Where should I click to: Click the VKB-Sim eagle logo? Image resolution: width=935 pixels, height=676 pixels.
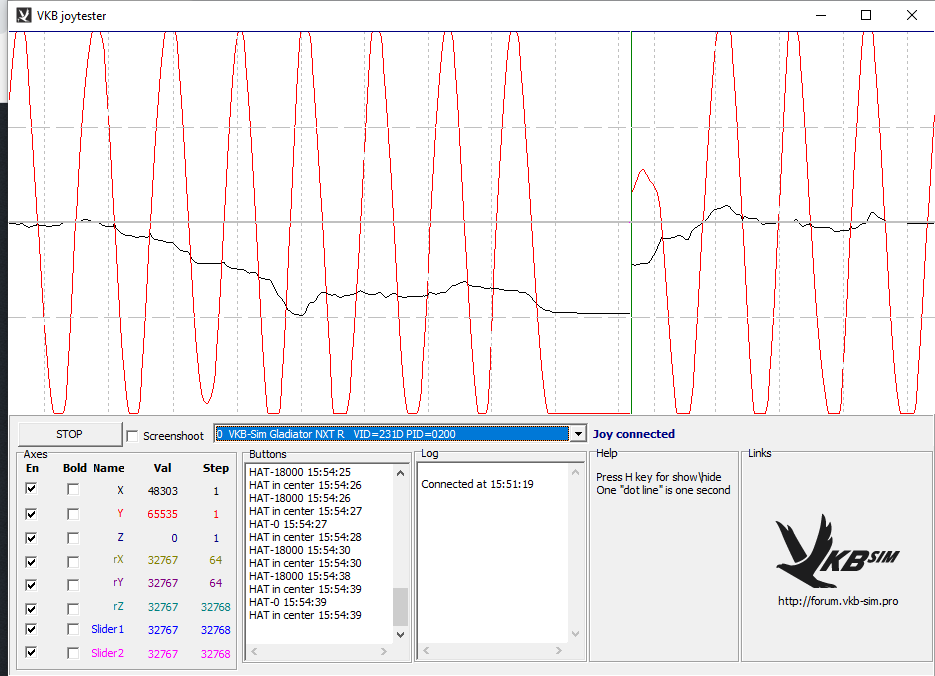click(x=836, y=551)
